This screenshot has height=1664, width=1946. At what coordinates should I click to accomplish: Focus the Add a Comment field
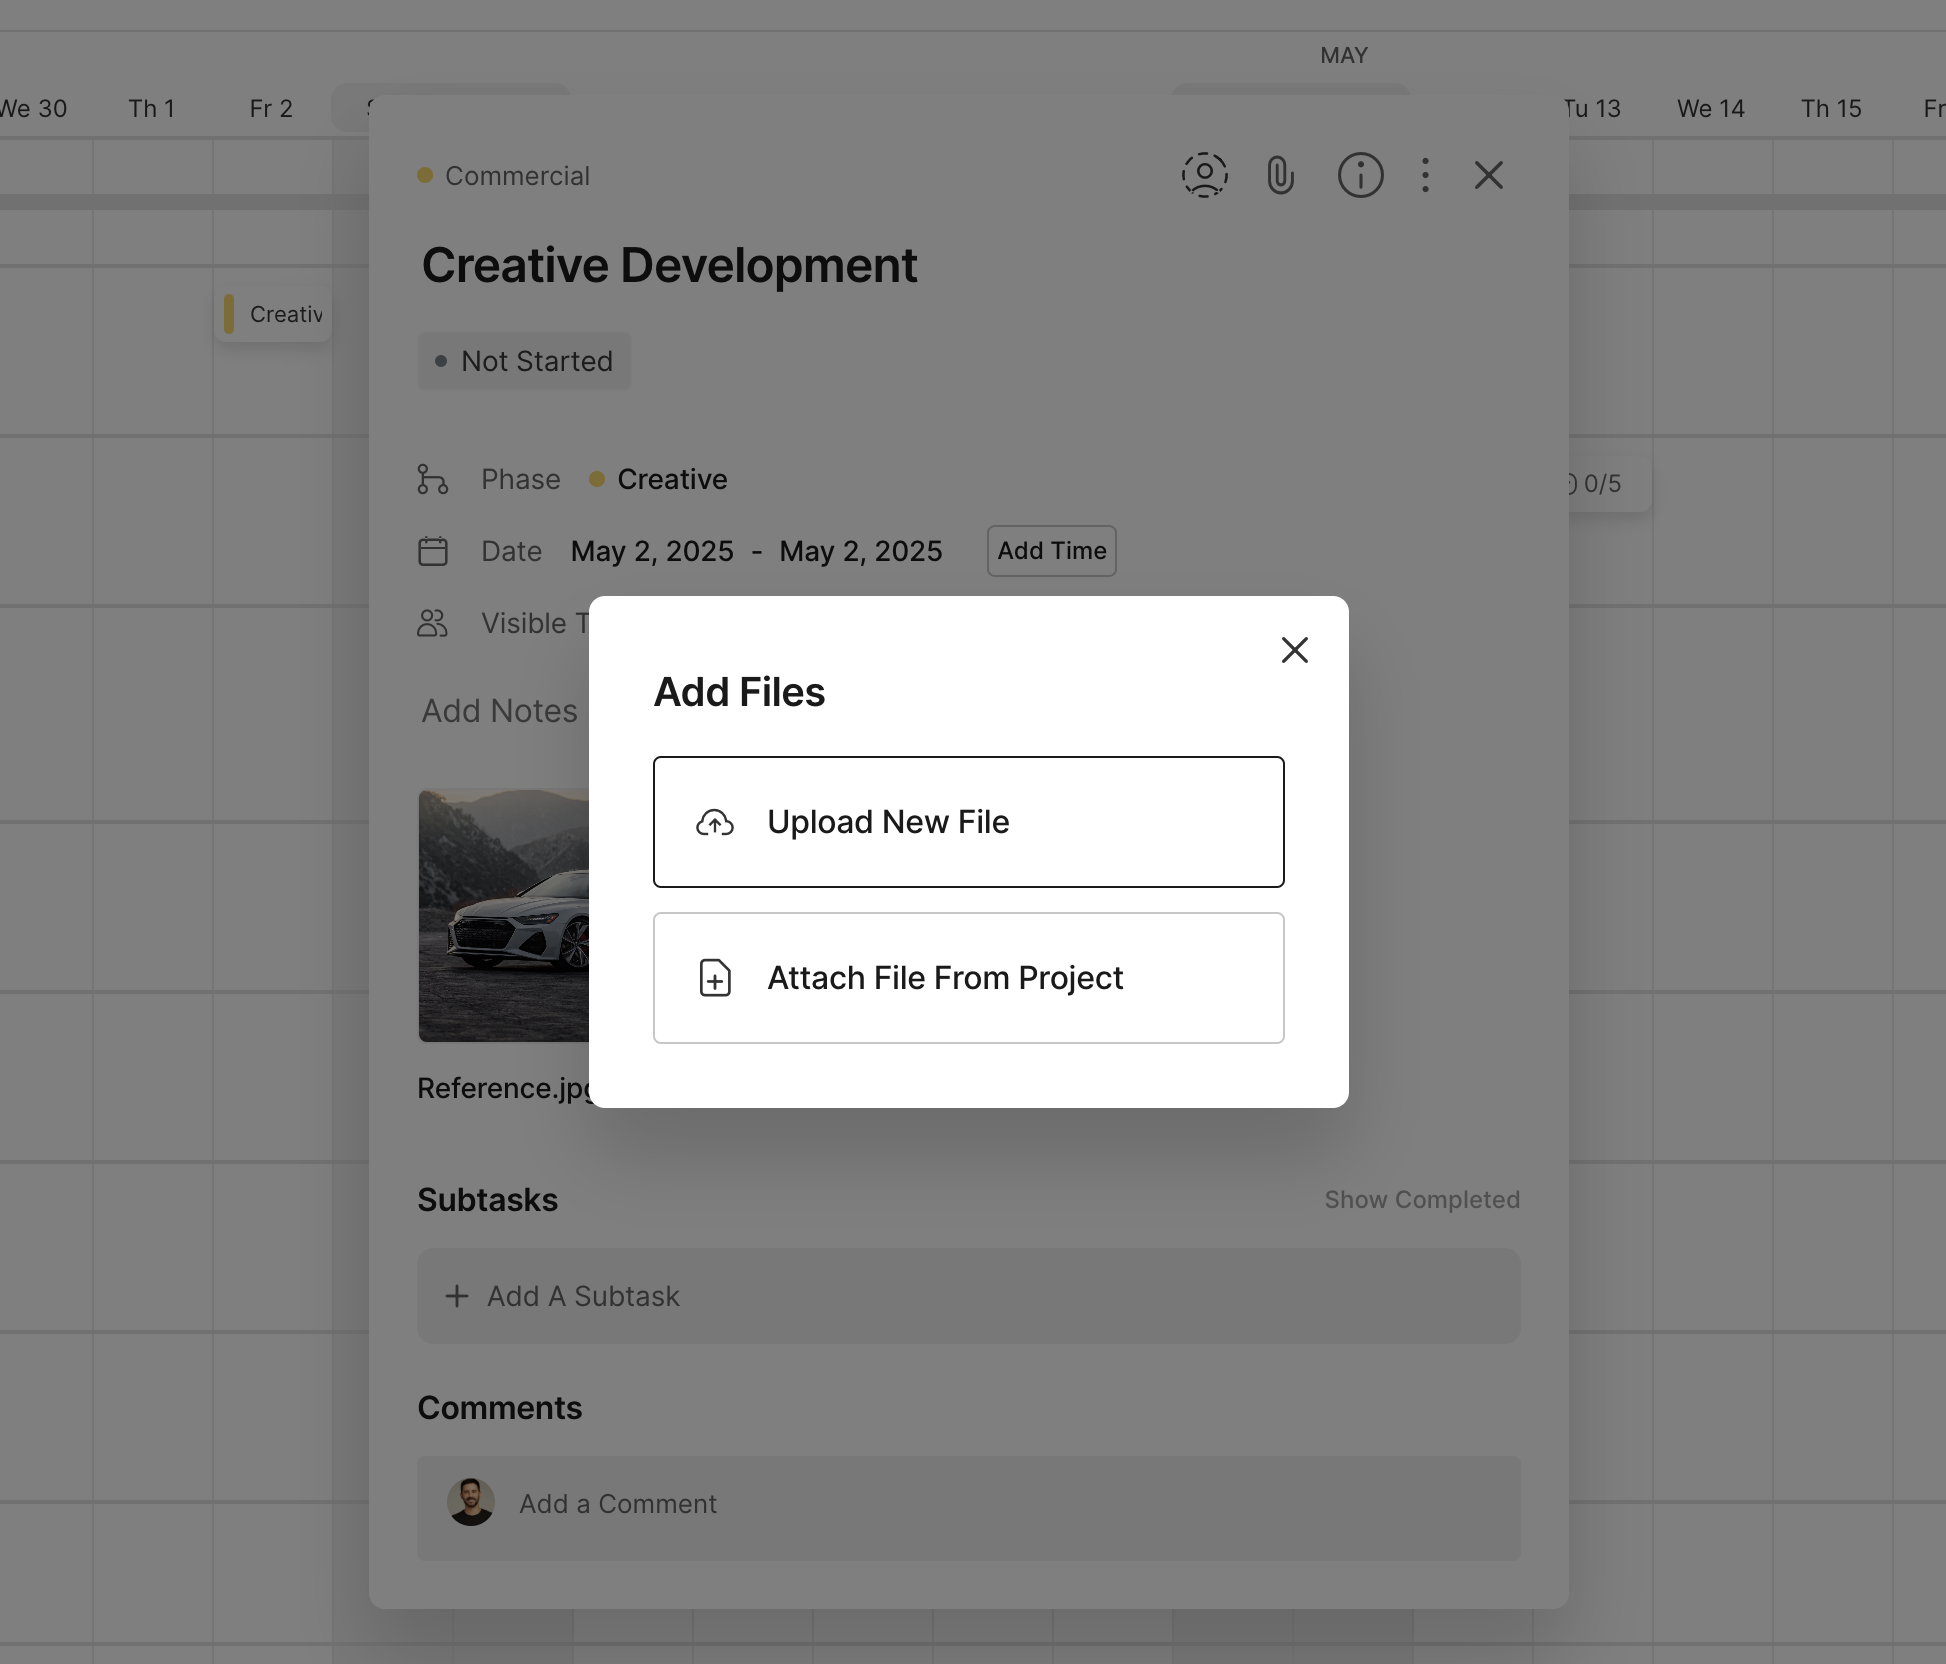click(968, 1504)
